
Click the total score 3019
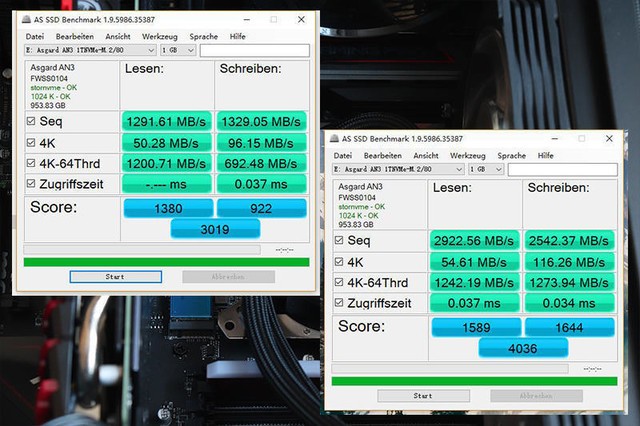215,229
